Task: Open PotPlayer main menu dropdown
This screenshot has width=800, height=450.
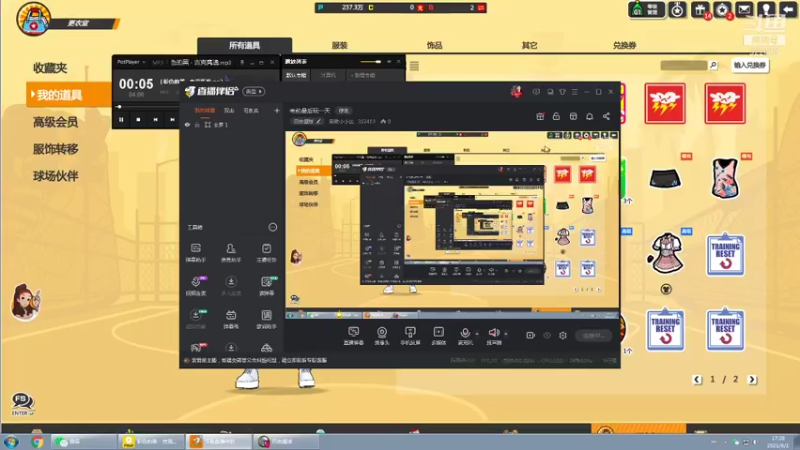Action: (131, 62)
